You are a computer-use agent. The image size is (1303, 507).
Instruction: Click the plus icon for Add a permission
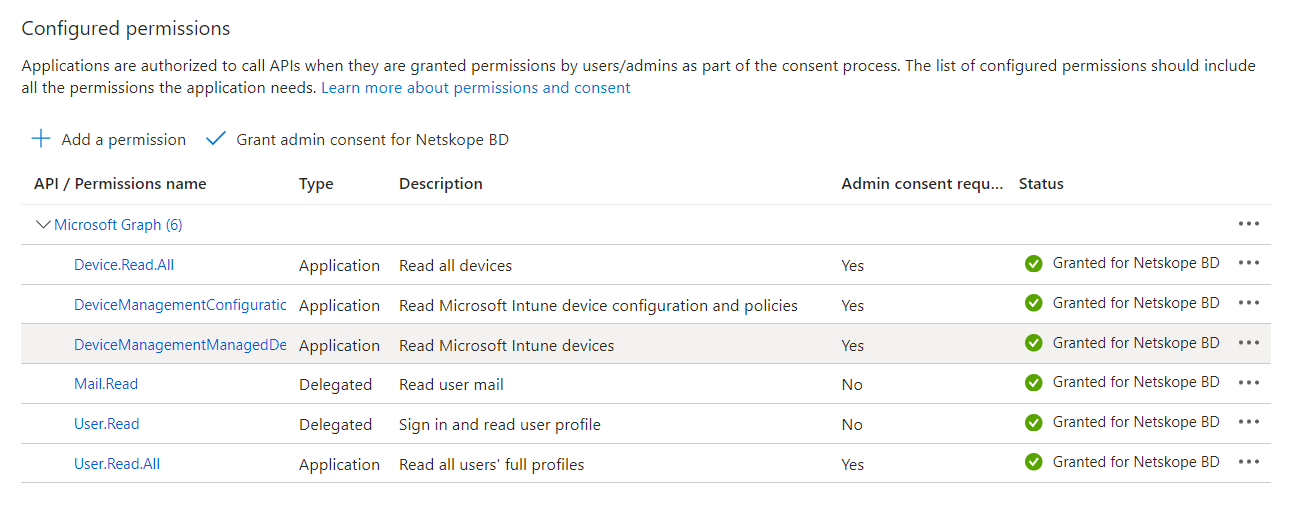41,139
